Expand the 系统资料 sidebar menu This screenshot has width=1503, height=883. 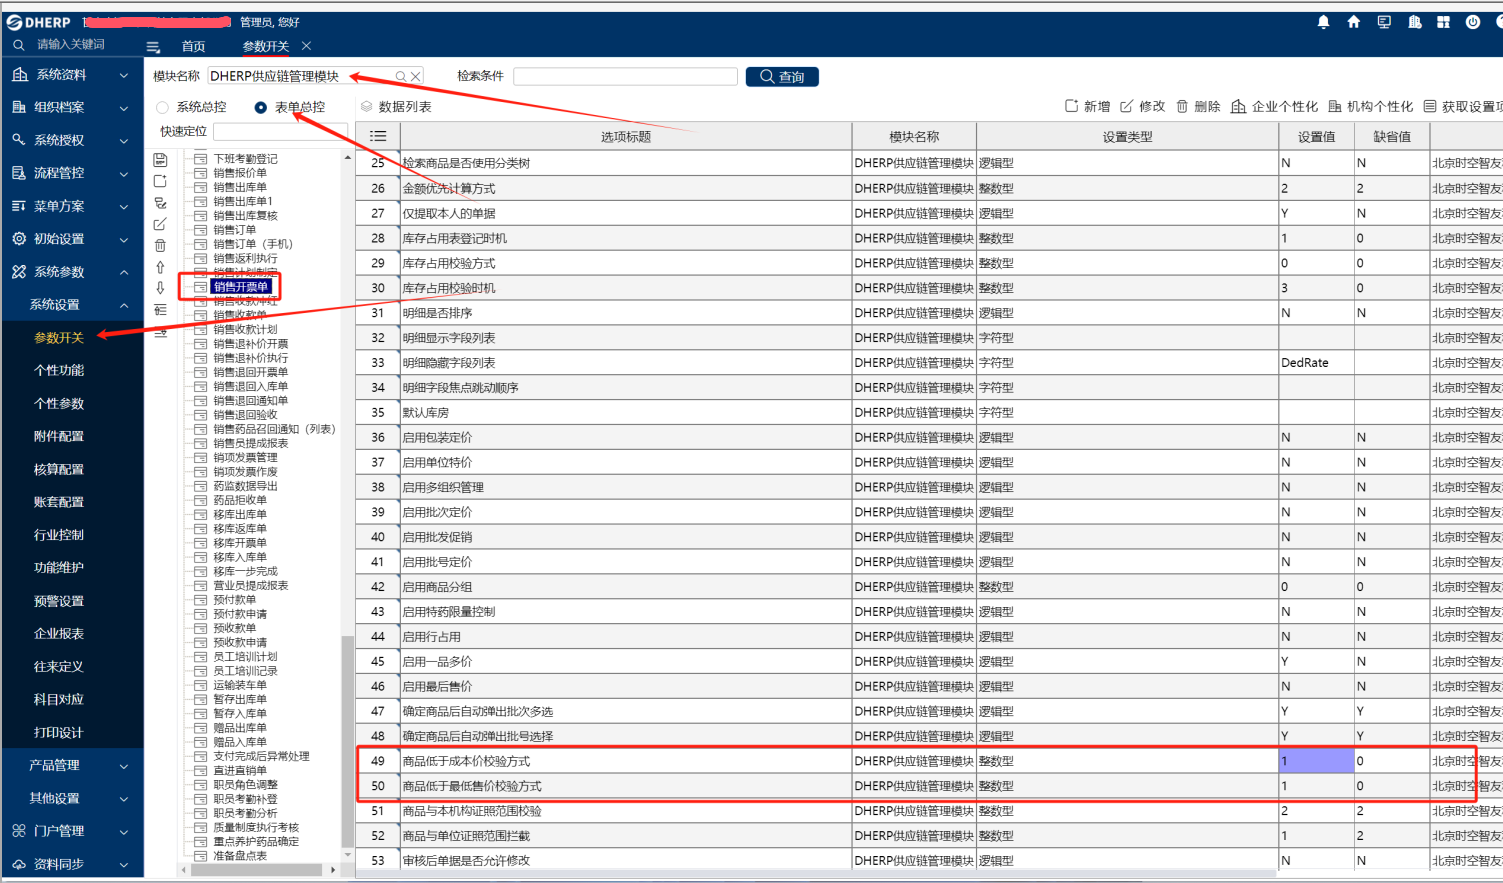pyautogui.click(x=71, y=75)
